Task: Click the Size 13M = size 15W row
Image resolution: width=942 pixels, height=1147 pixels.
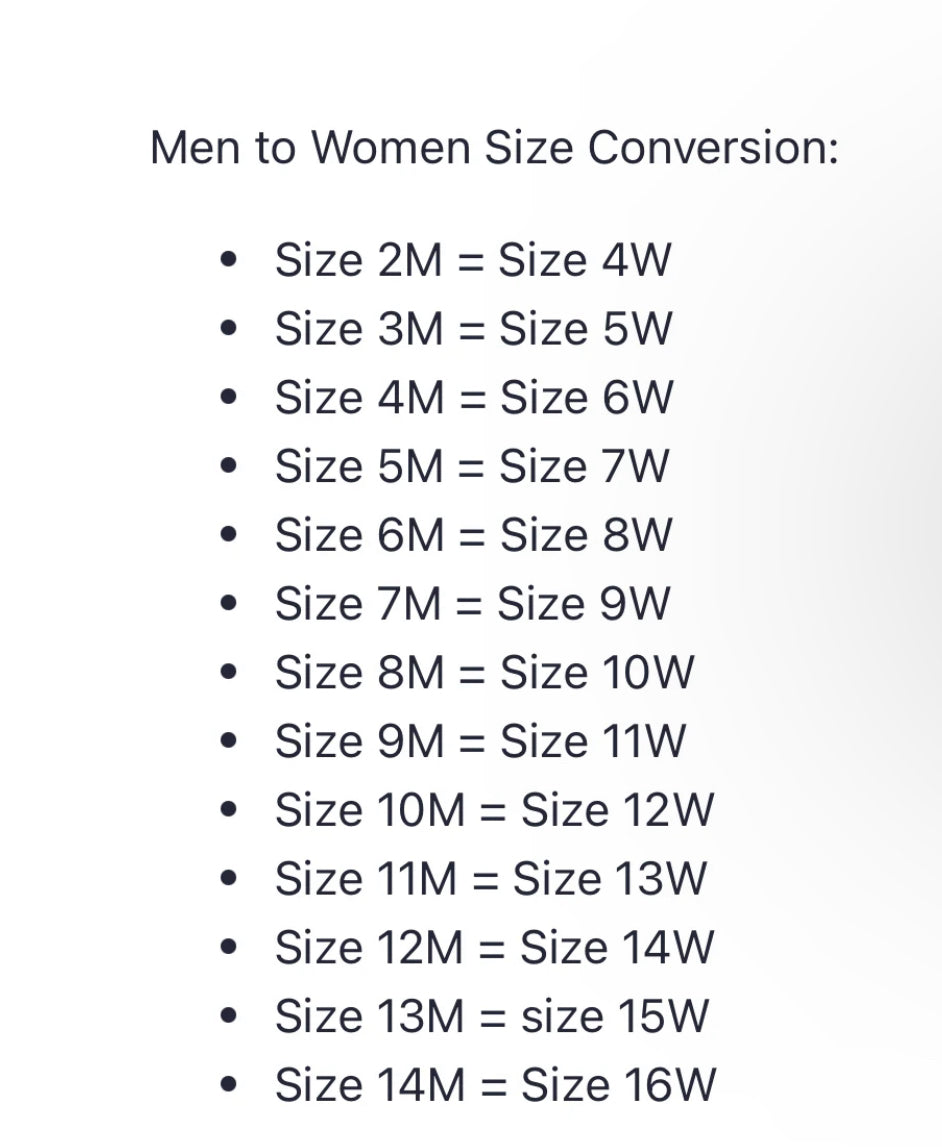Action: pos(492,1016)
